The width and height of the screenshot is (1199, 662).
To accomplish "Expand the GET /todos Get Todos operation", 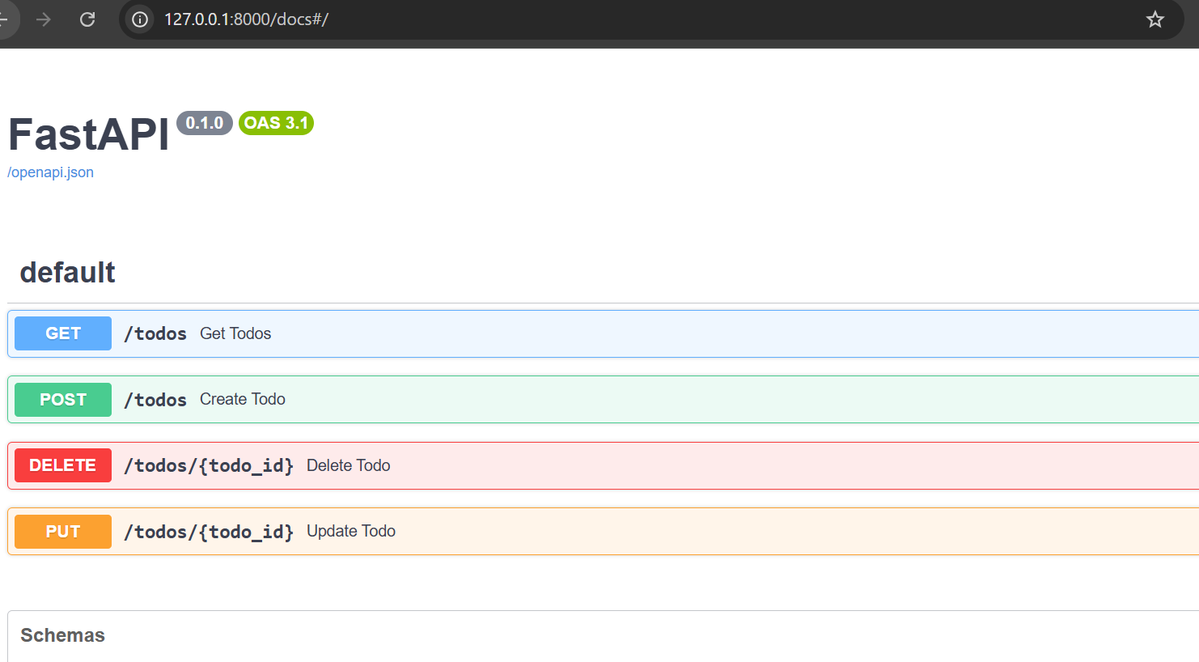I will tap(603, 333).
